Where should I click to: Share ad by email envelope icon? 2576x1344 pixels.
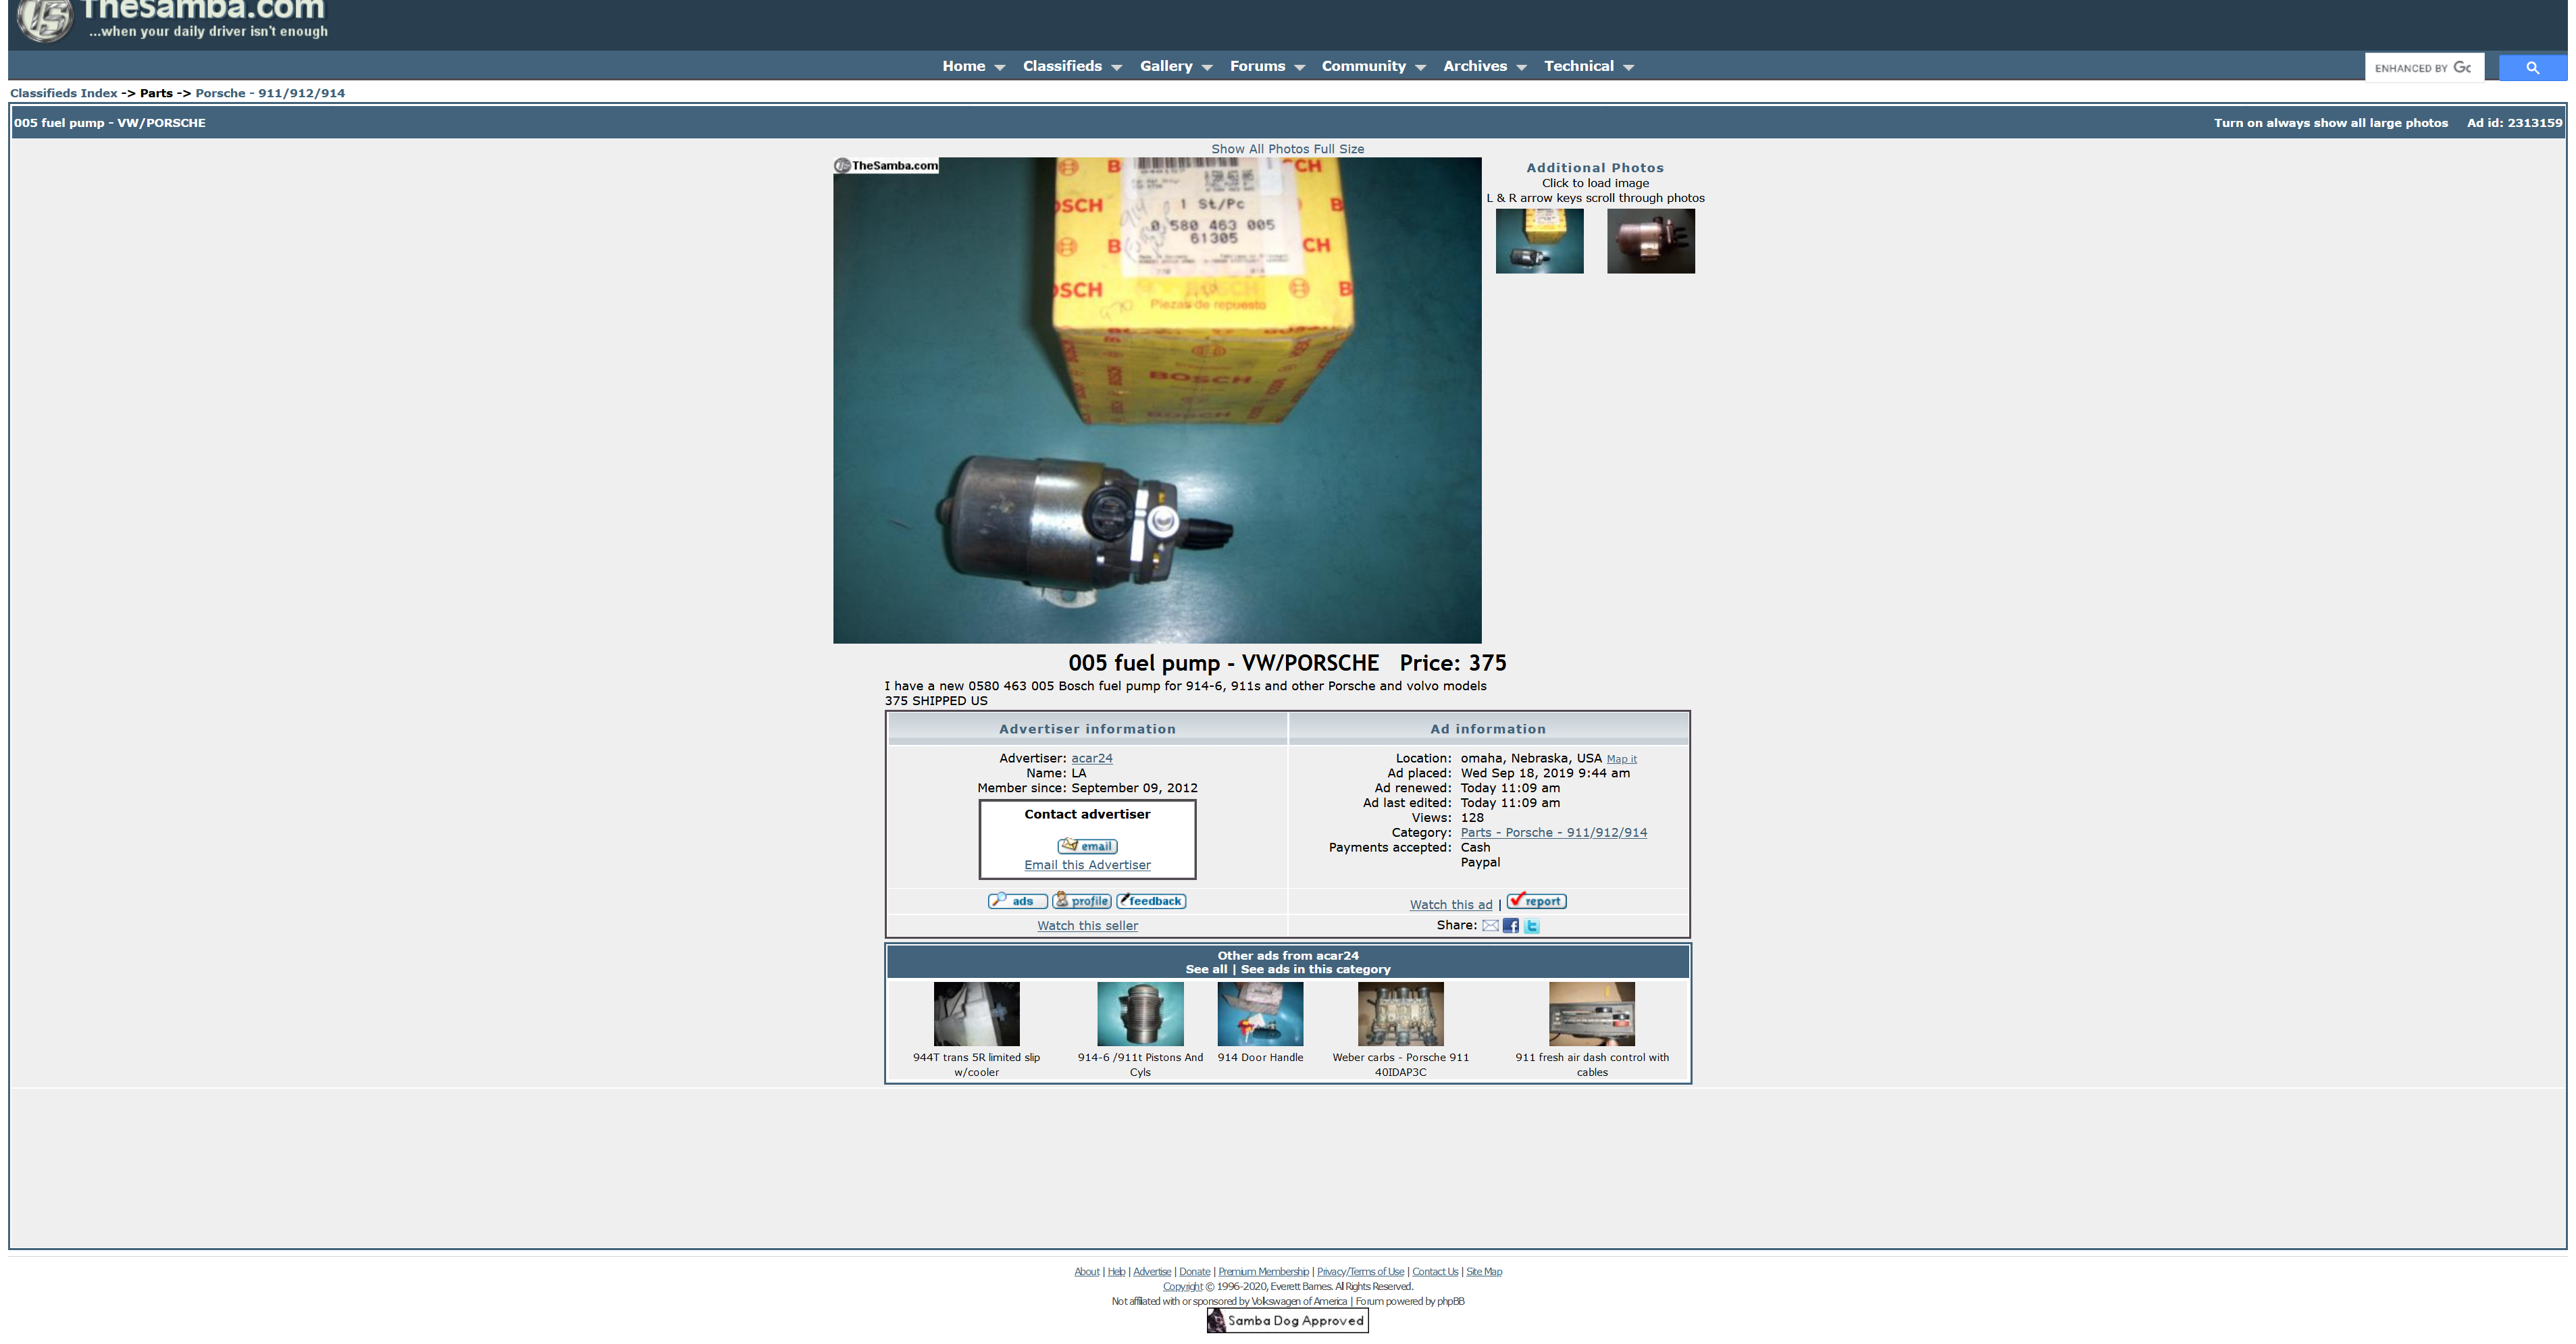tap(1490, 926)
